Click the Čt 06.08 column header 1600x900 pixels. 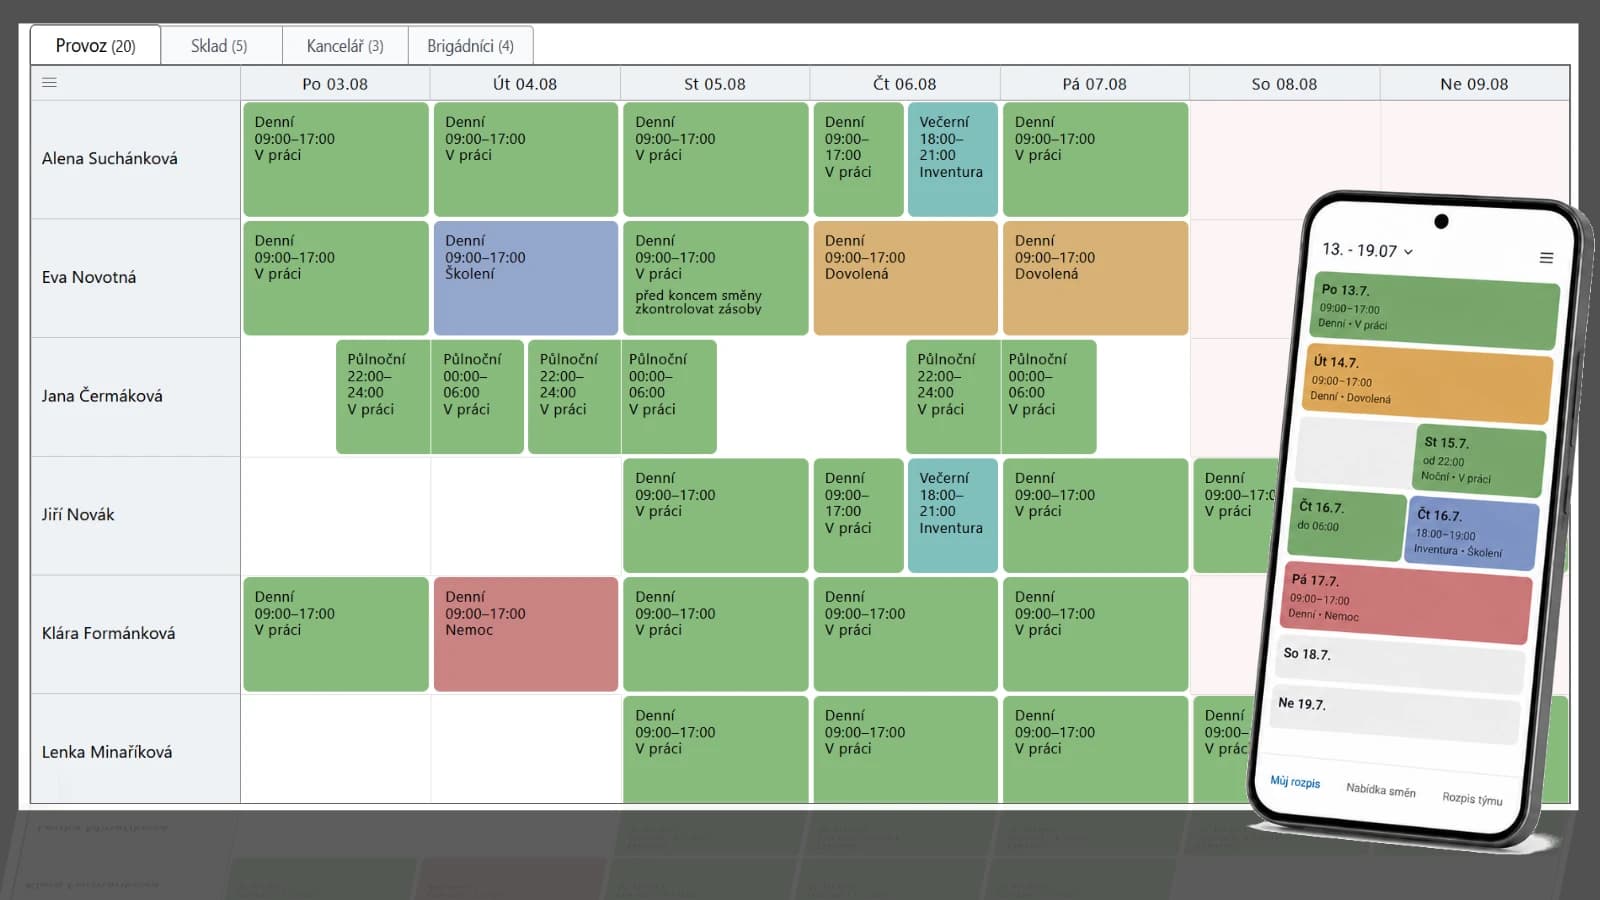tap(905, 84)
